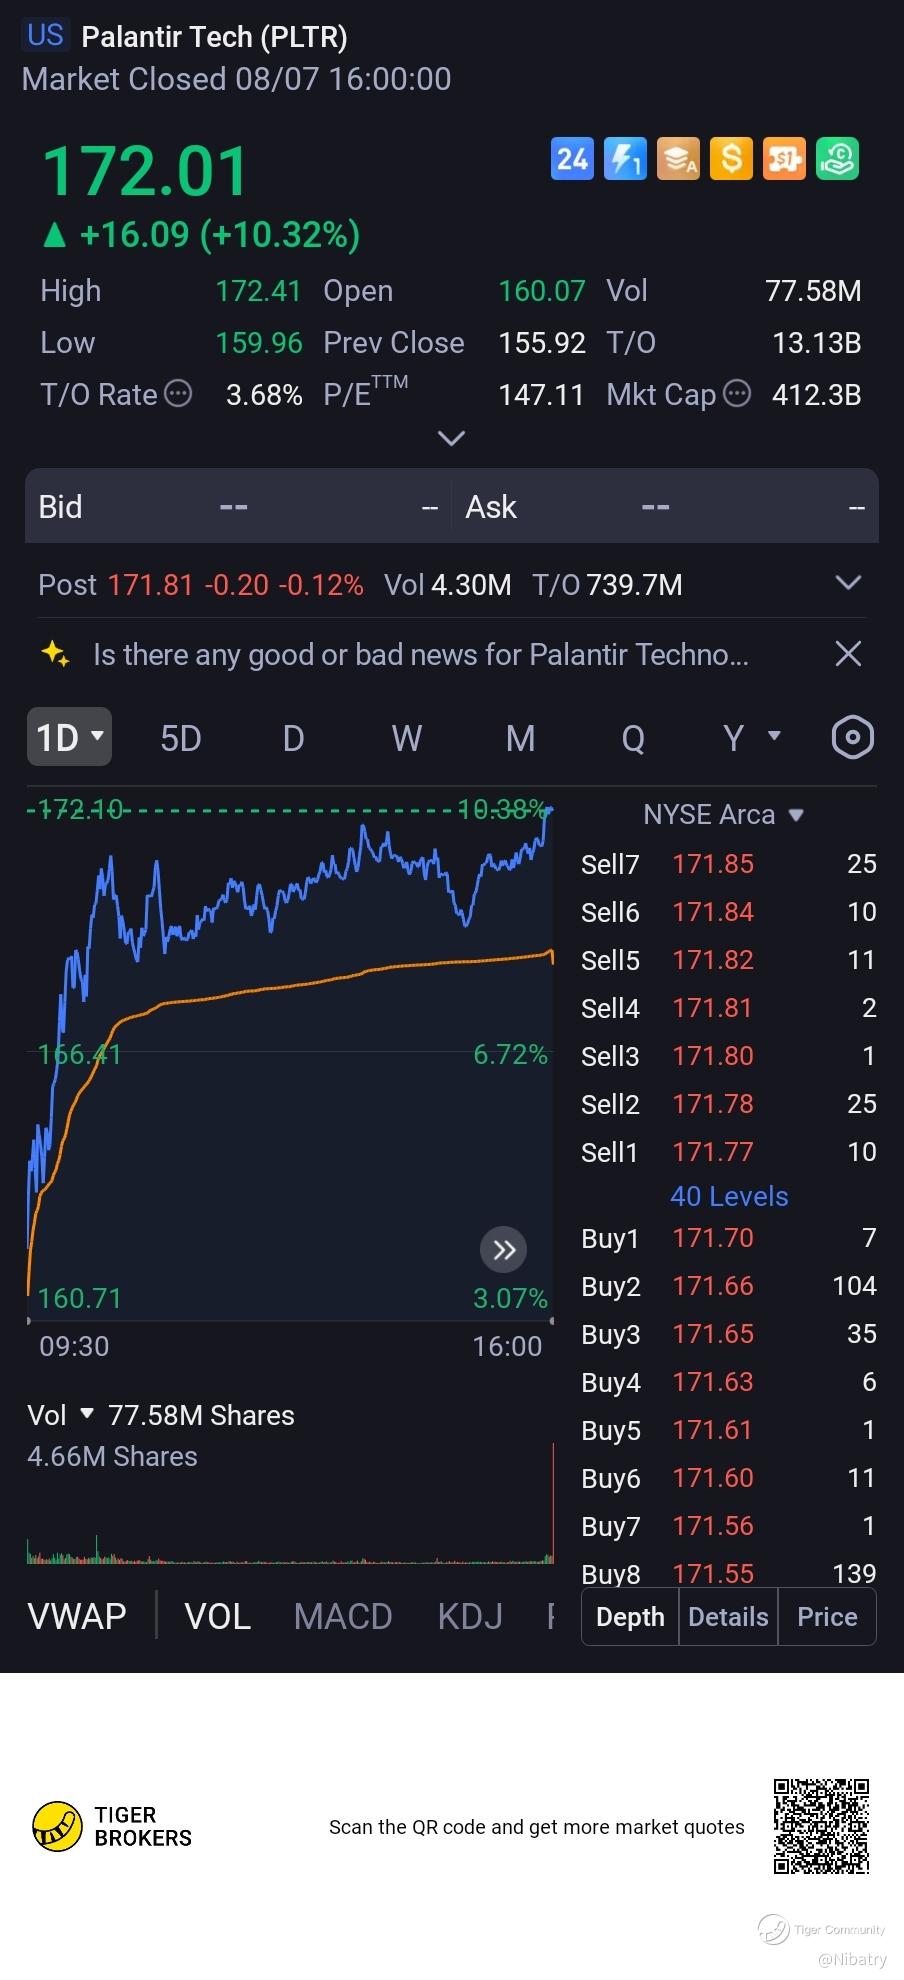Open the NYSE Arca exchange dropdown
This screenshot has height=1980, width=904.
pyautogui.click(x=724, y=815)
